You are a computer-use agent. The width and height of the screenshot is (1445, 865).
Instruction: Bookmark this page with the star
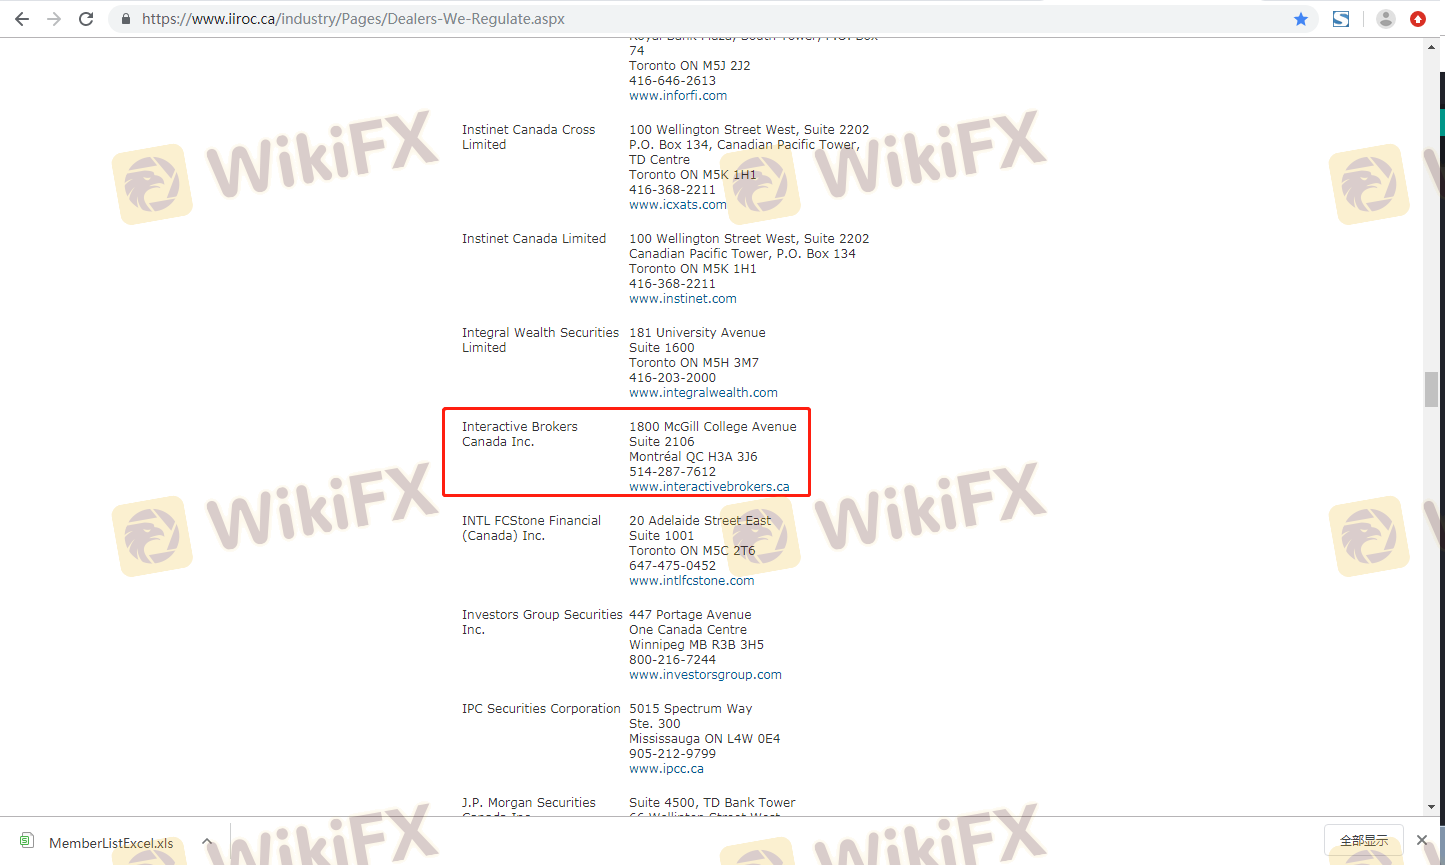[1301, 19]
